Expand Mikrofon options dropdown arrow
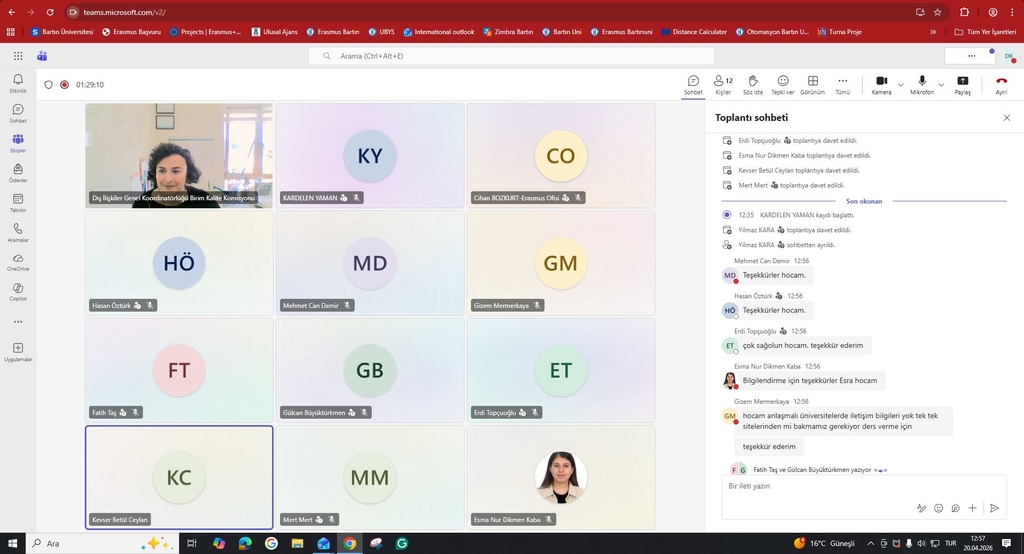 [942, 84]
